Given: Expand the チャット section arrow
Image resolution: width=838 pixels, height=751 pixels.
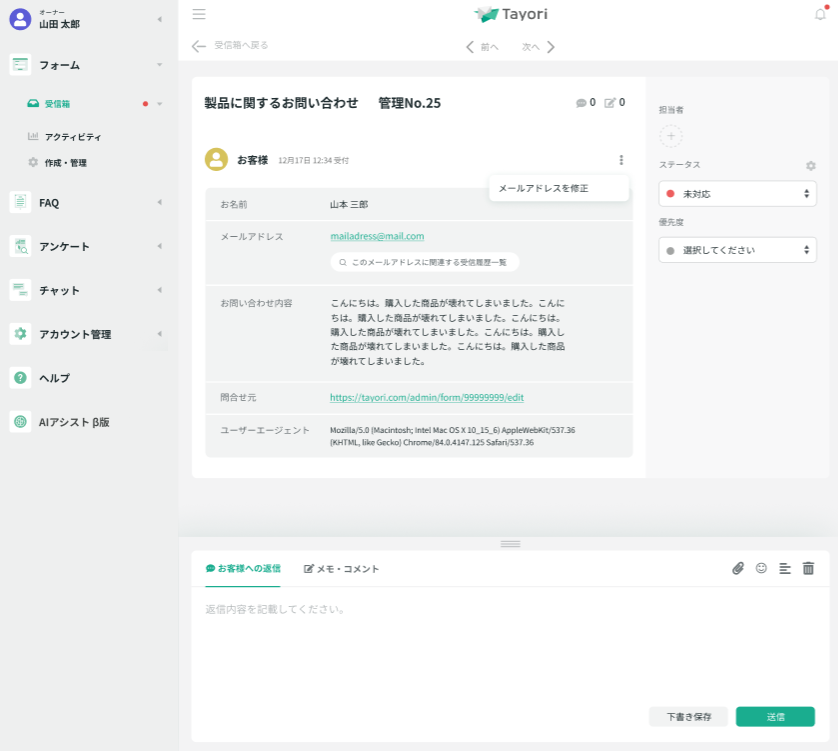Looking at the screenshot, I should pyautogui.click(x=159, y=290).
